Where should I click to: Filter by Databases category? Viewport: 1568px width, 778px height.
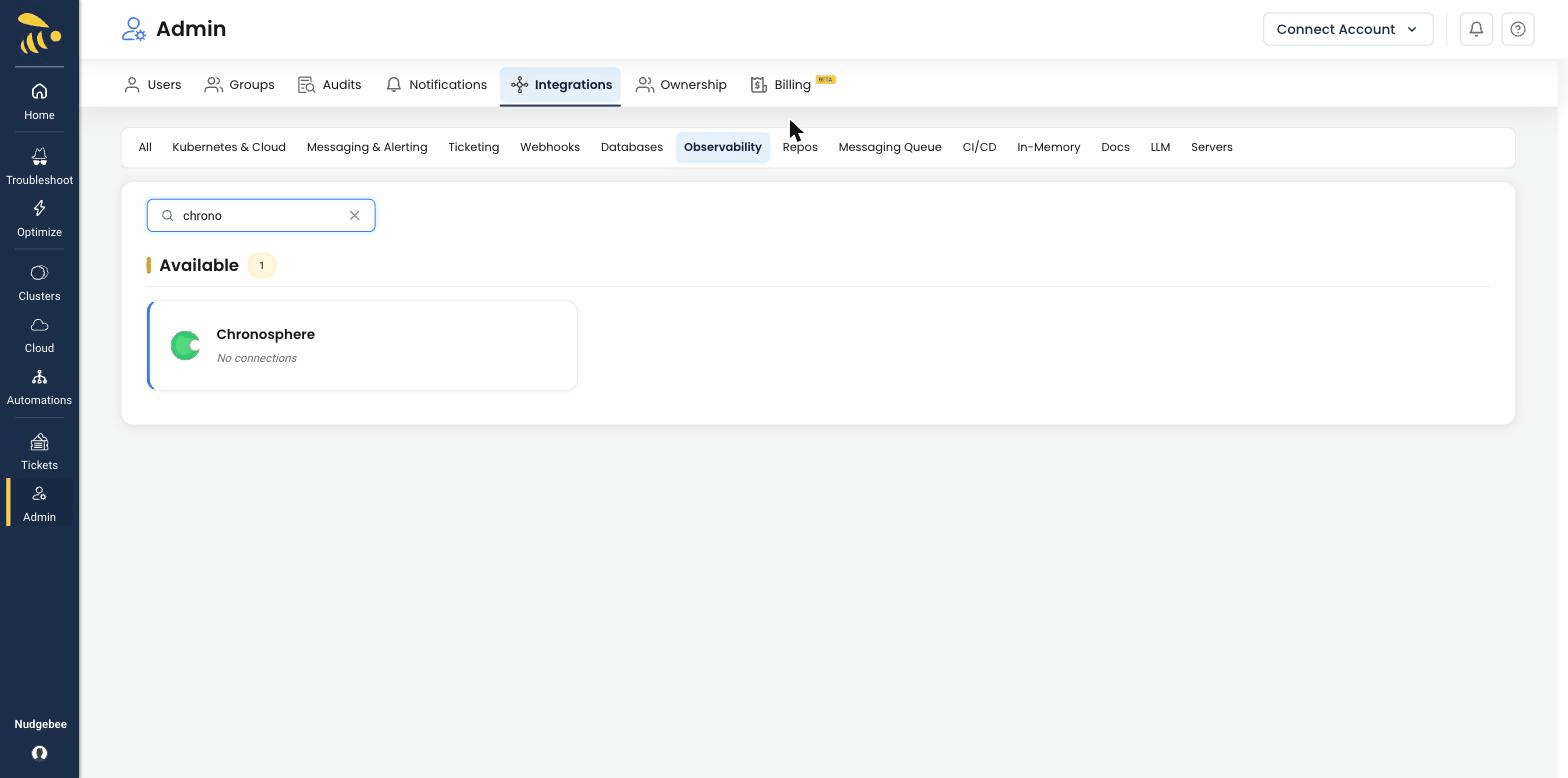[x=632, y=147]
